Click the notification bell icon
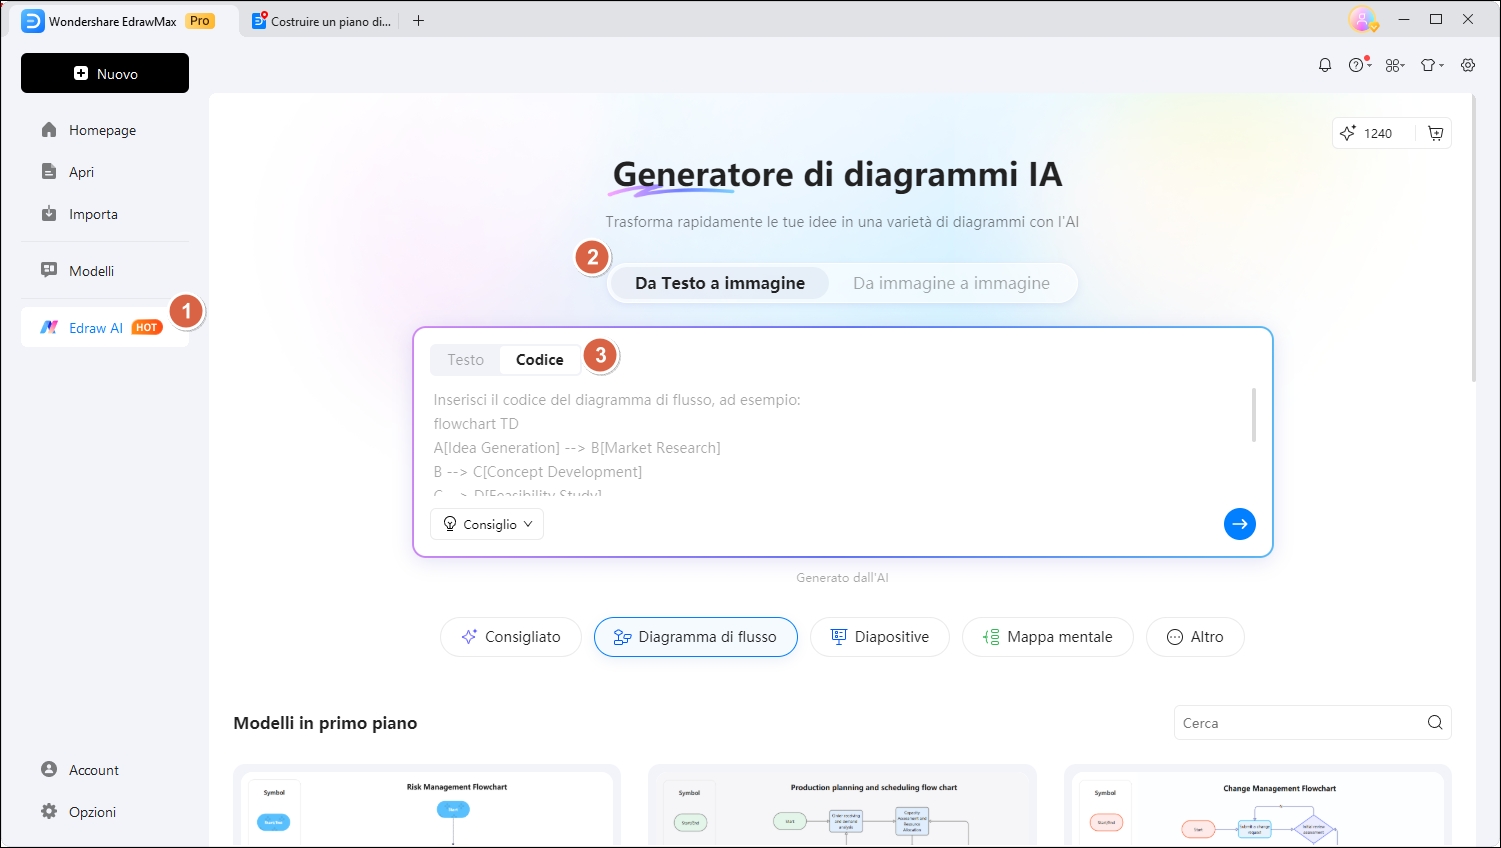Image resolution: width=1501 pixels, height=848 pixels. 1325,65
